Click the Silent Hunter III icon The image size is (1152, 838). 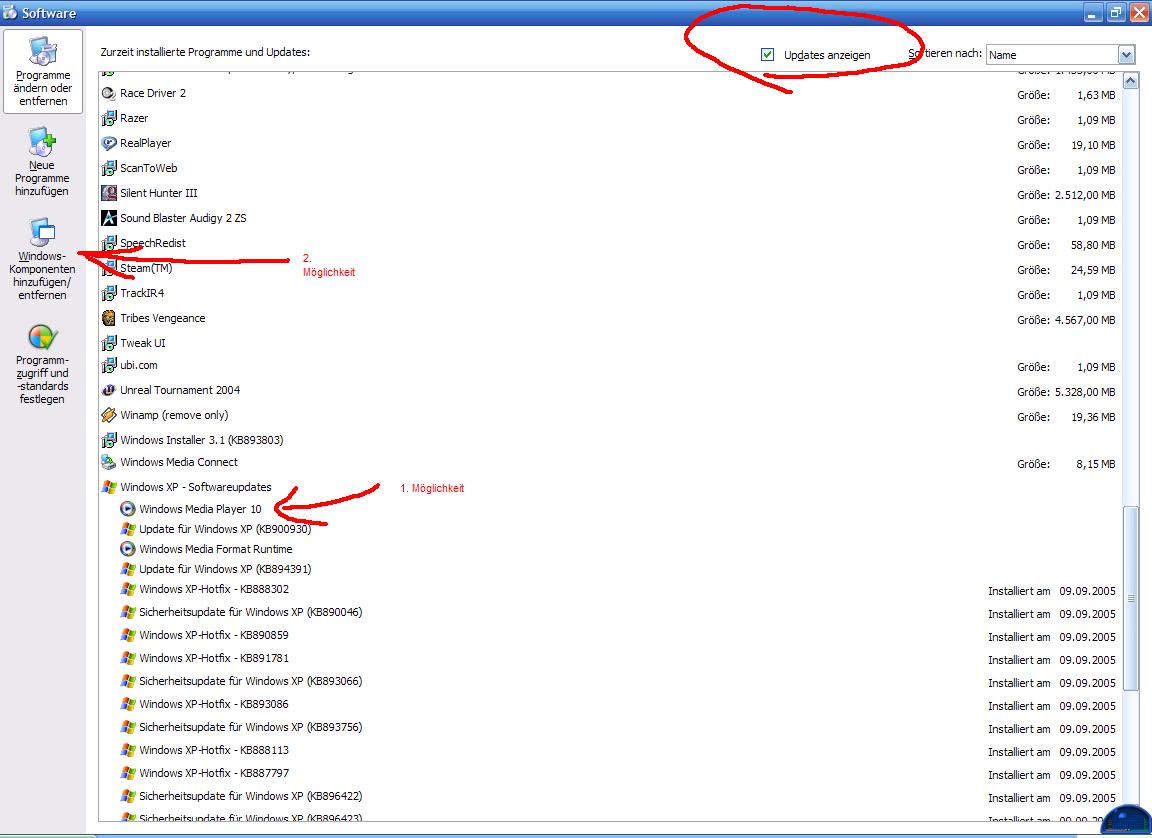pos(109,193)
